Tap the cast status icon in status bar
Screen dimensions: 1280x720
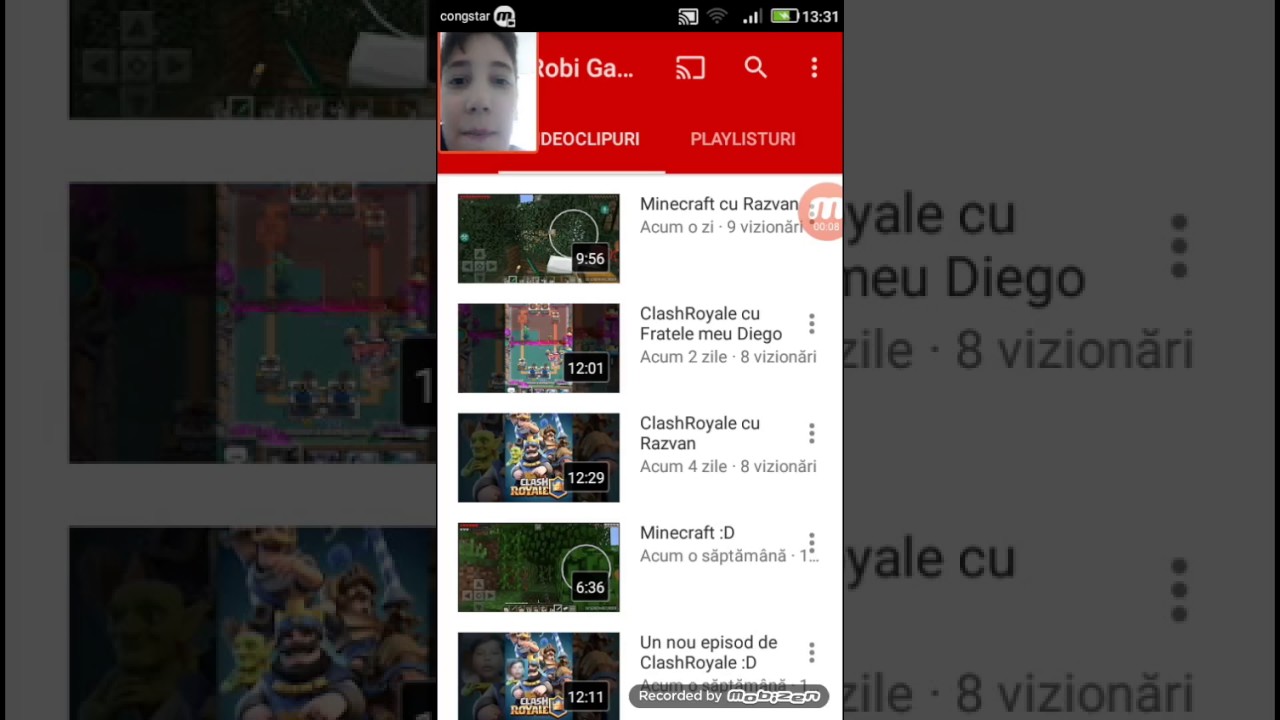click(688, 16)
